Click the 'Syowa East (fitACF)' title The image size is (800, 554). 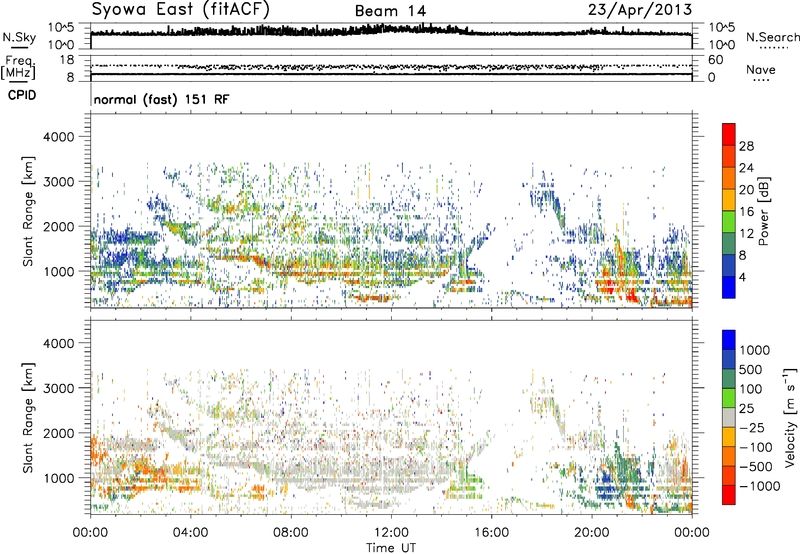point(180,10)
